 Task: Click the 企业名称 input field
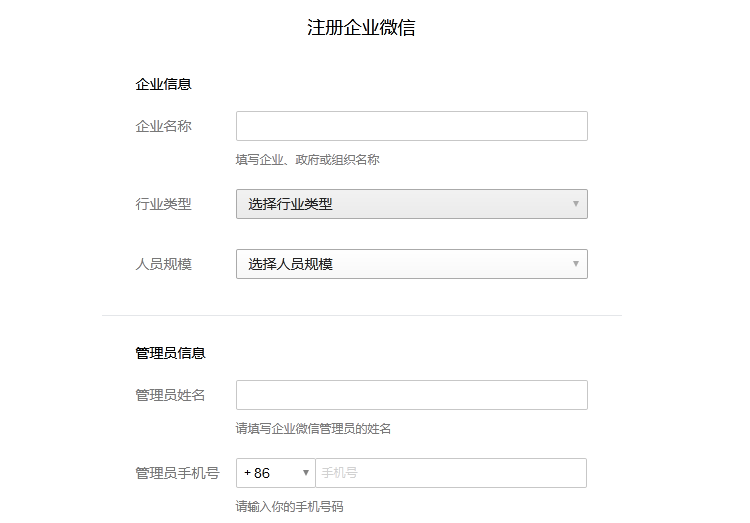tap(411, 126)
